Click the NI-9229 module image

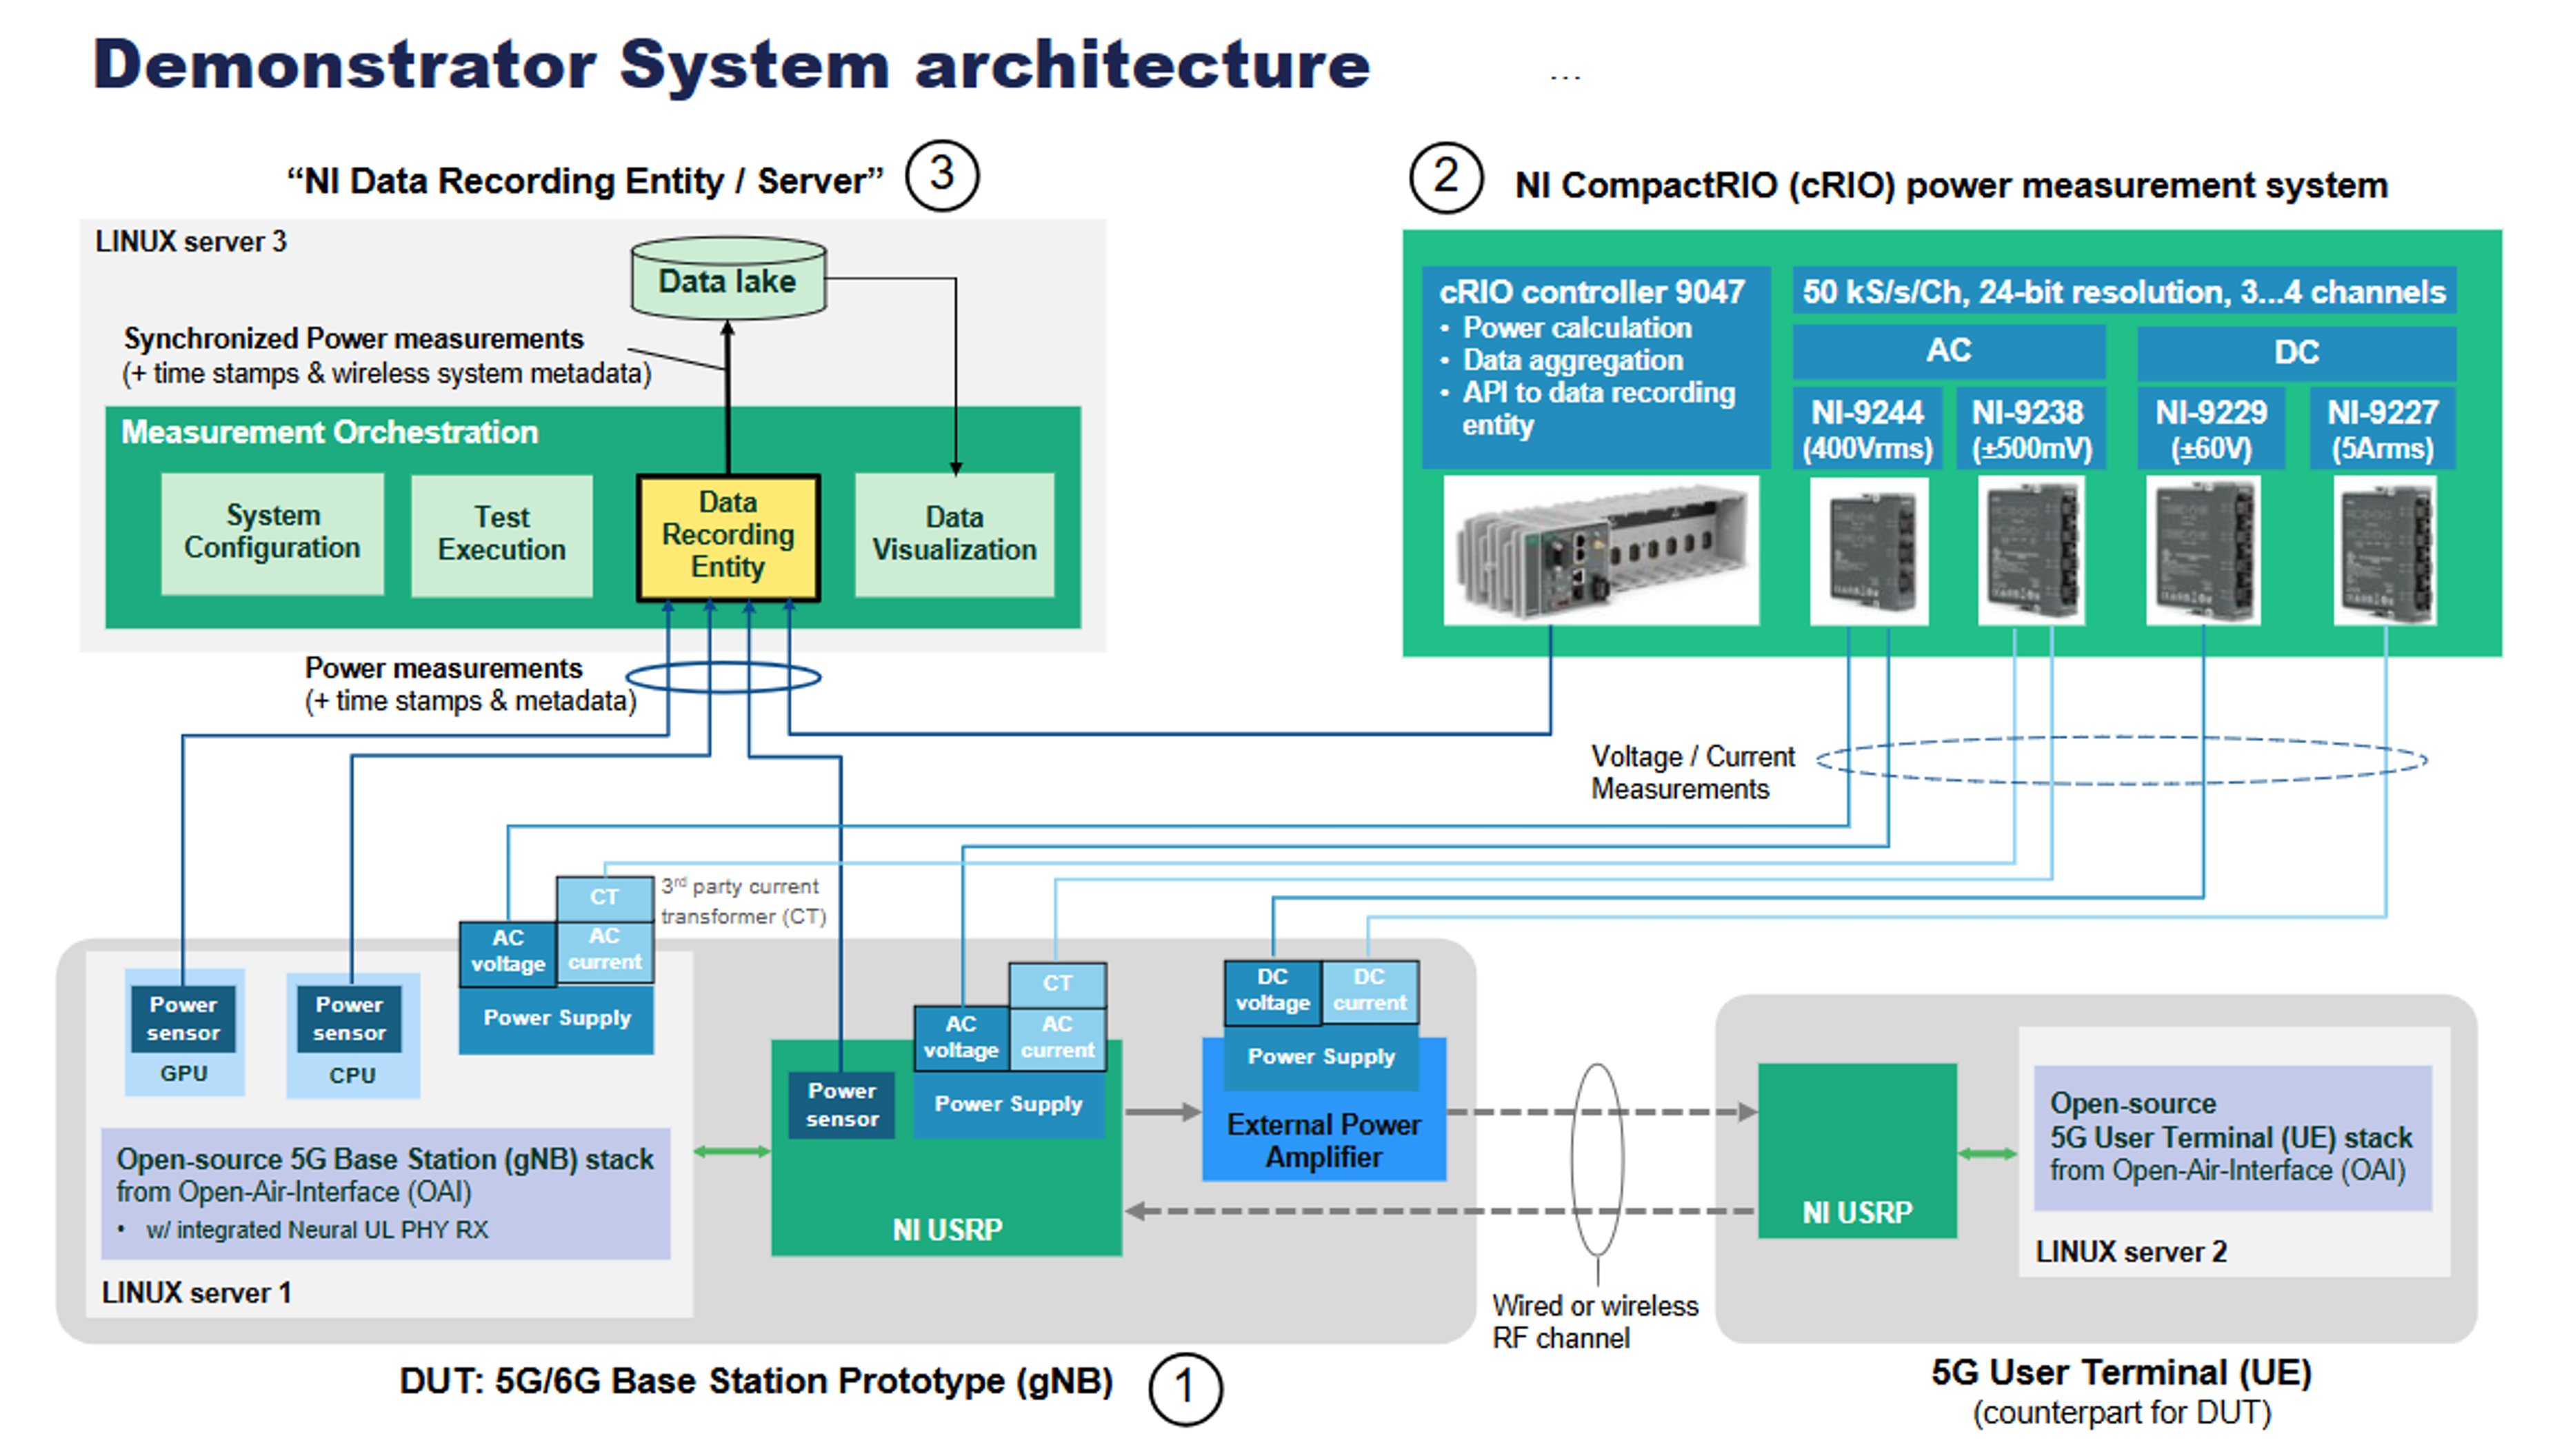pos(2203,551)
